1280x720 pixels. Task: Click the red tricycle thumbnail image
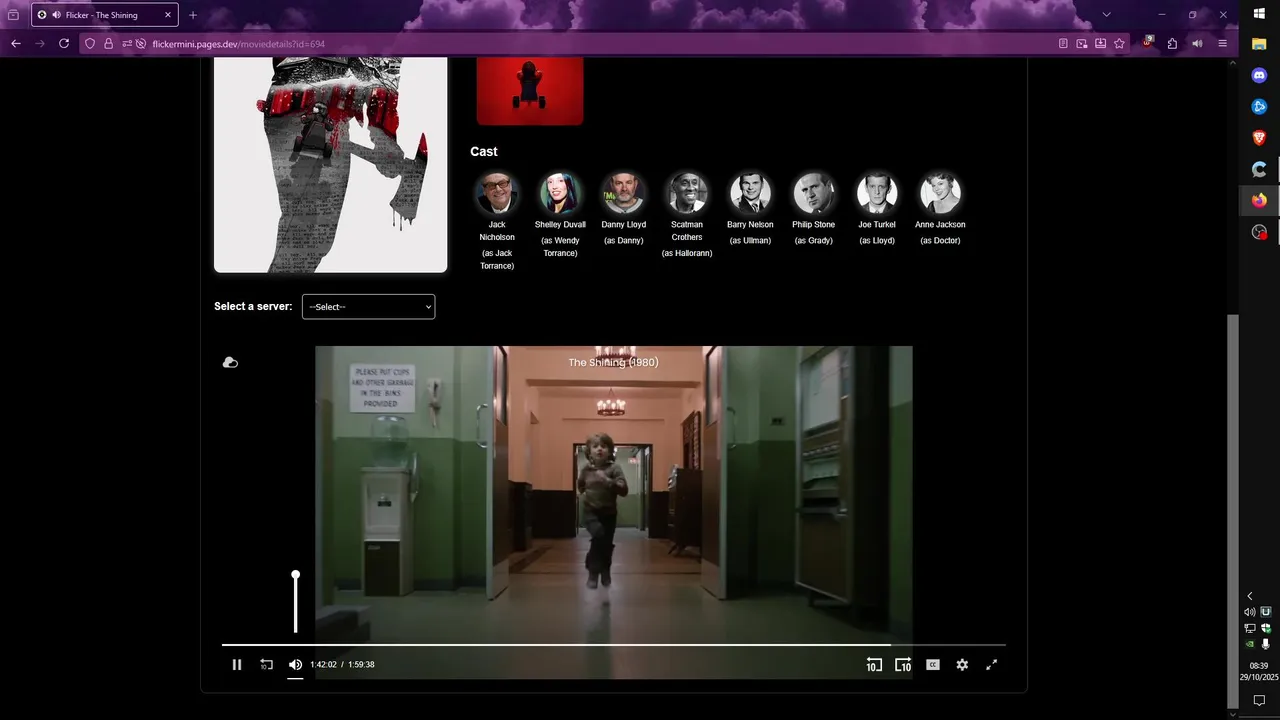click(530, 91)
